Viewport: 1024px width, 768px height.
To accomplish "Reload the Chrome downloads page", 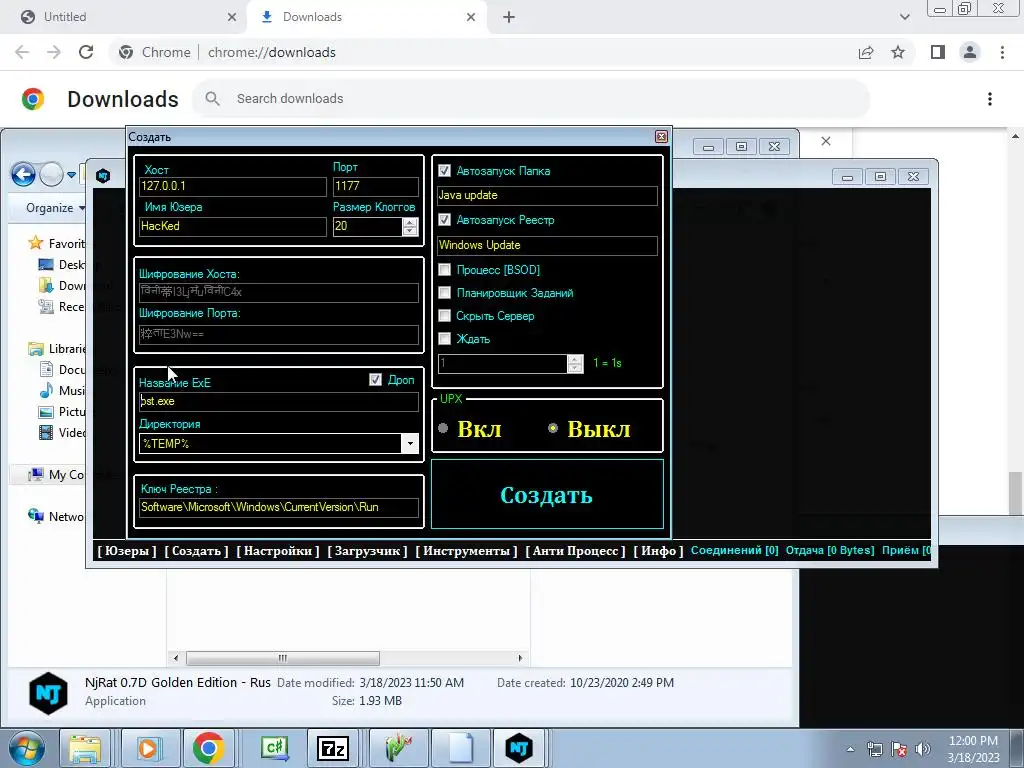I will (86, 52).
